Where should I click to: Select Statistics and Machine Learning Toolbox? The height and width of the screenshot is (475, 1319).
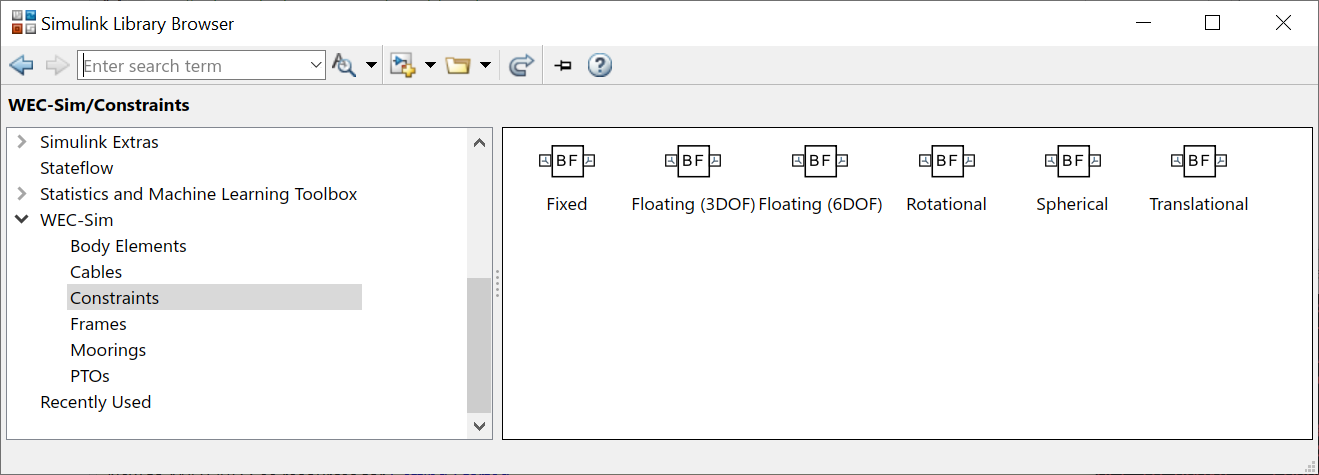[x=198, y=194]
